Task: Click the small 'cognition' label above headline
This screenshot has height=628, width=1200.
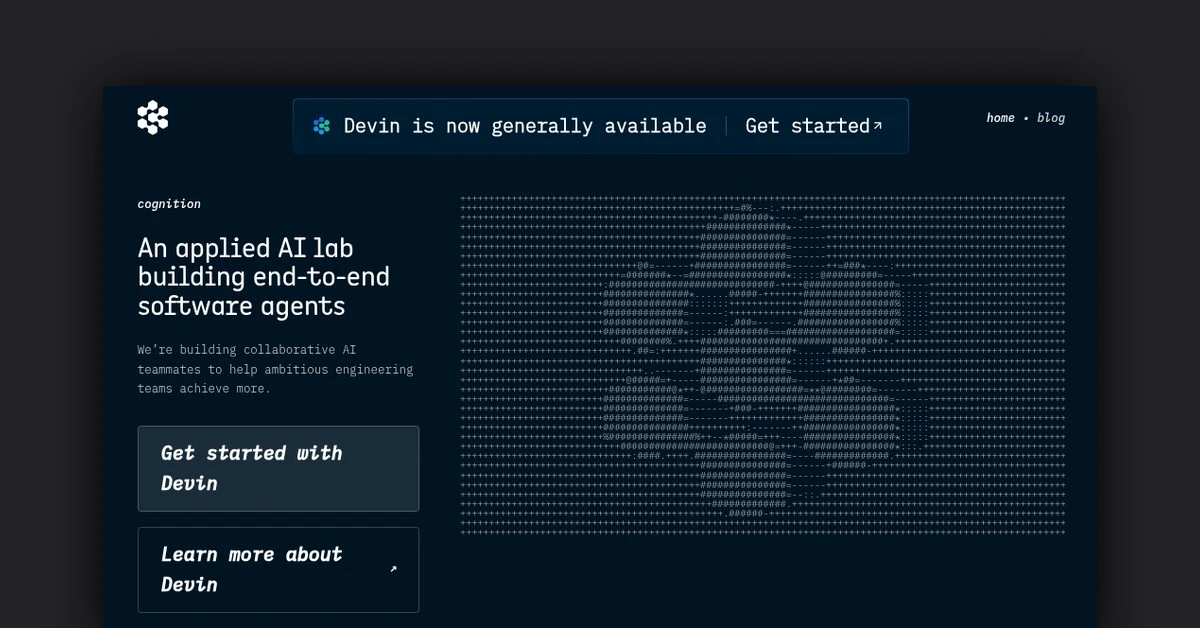Action: pos(169,204)
